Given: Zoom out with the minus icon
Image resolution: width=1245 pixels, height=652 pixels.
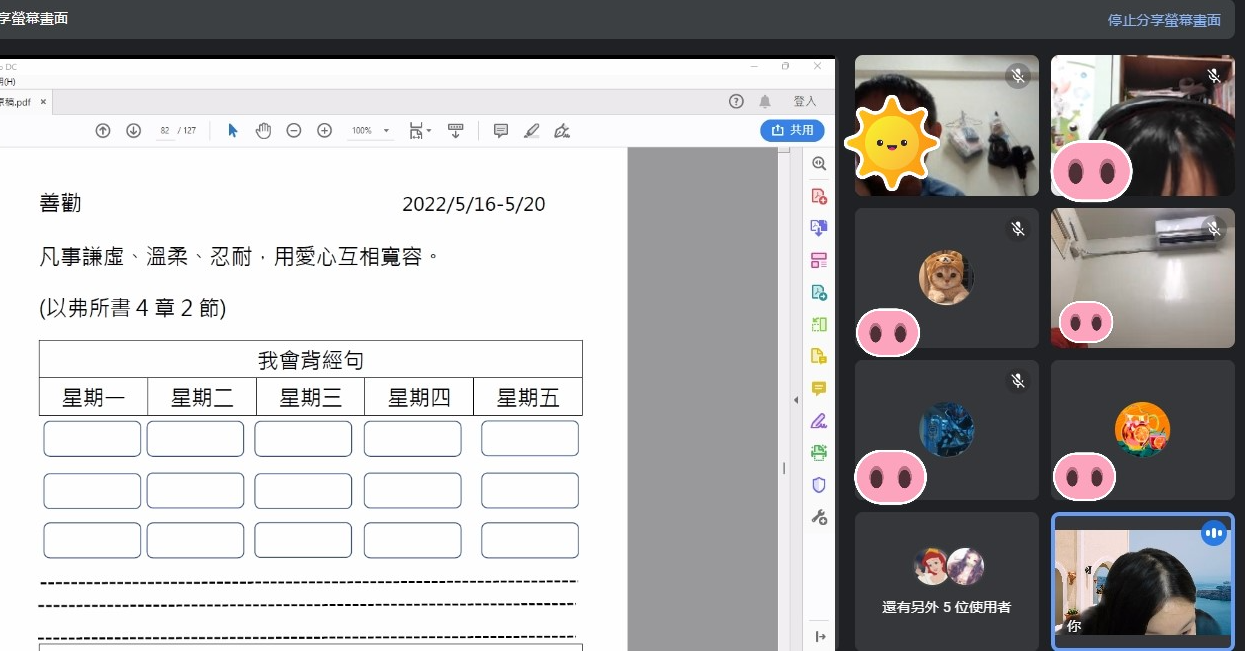Looking at the screenshot, I should point(294,131).
